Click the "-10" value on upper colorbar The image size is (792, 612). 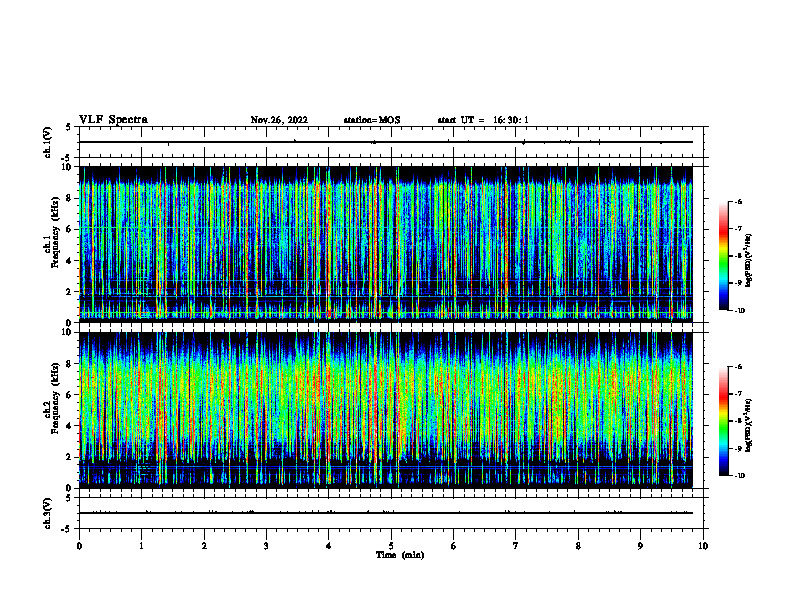(x=739, y=310)
